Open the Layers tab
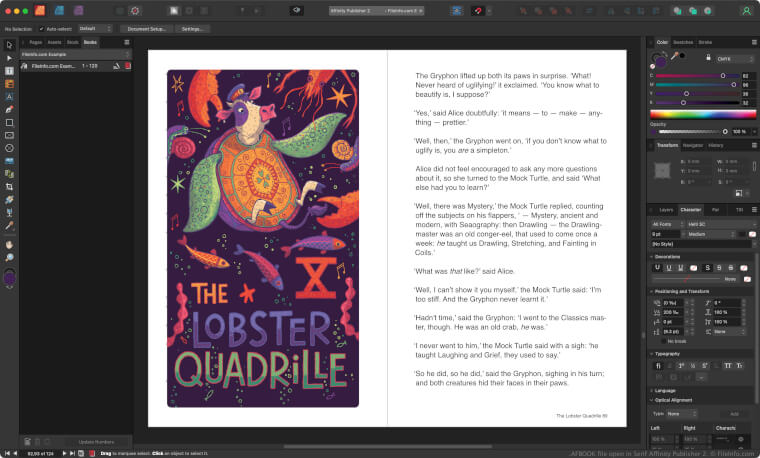Screen dimensions: 760x458 (666, 210)
